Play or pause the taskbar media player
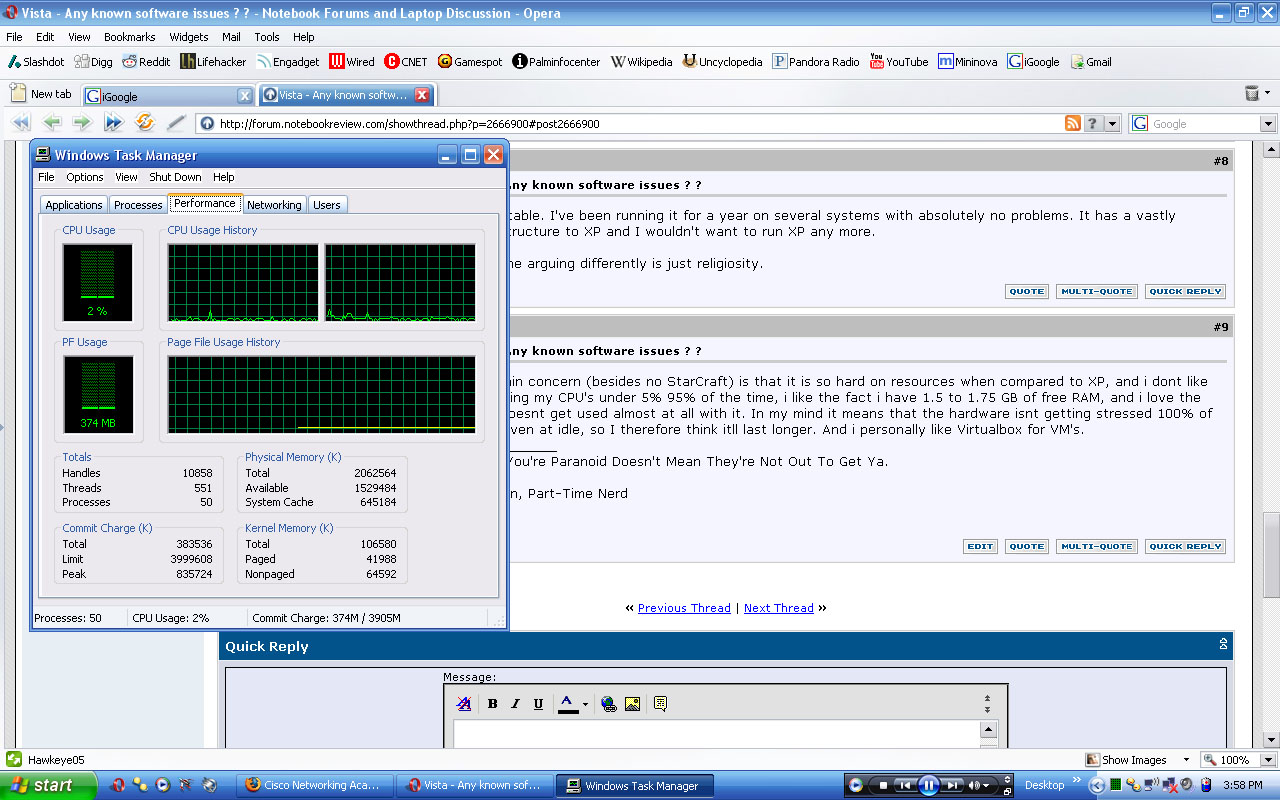The height and width of the screenshot is (800, 1280). [x=929, y=785]
